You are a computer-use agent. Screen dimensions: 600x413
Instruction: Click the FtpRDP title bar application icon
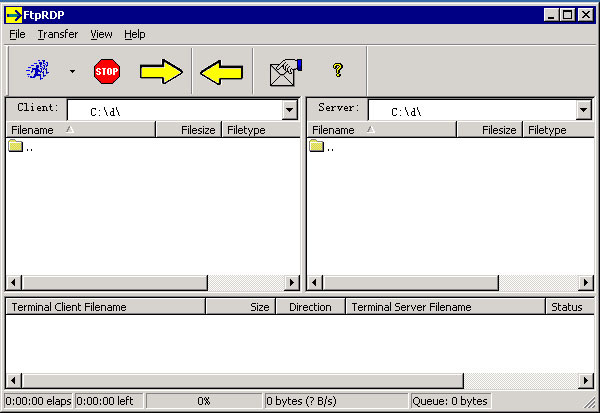pyautogui.click(x=14, y=15)
